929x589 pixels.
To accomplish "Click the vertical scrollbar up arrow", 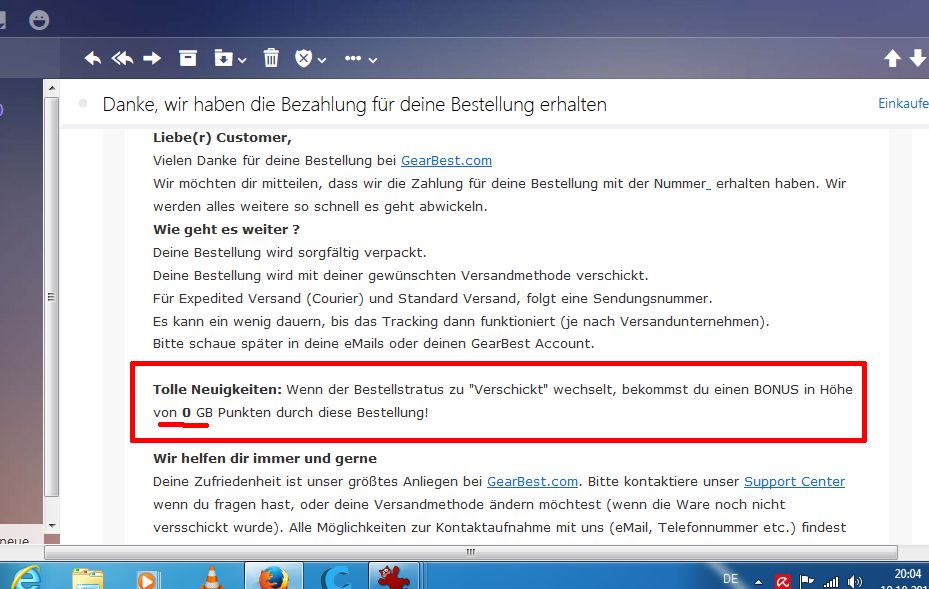I will point(52,88).
